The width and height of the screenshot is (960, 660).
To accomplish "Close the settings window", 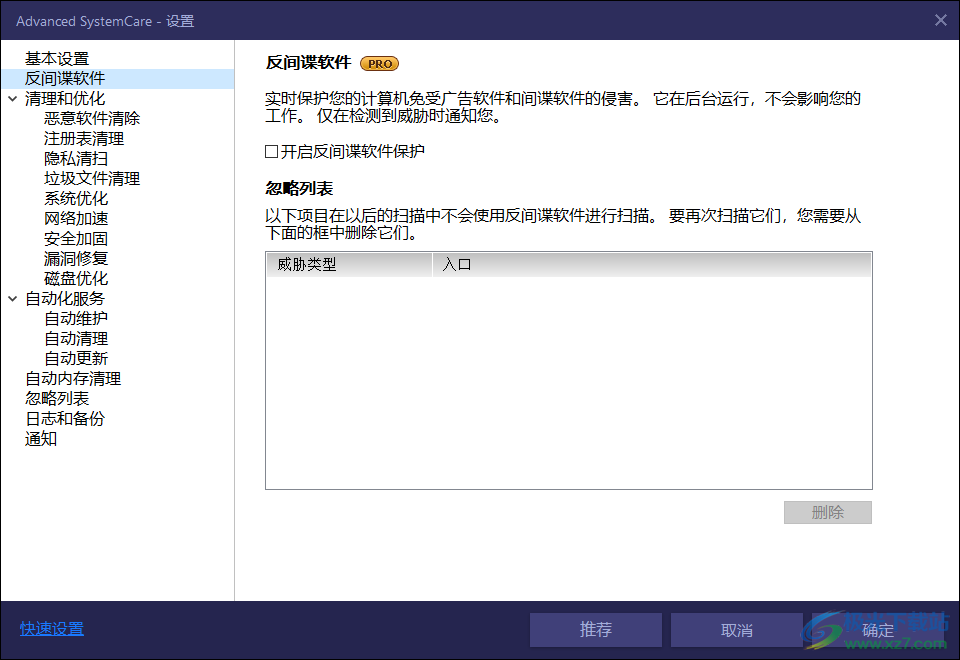I will click(940, 20).
